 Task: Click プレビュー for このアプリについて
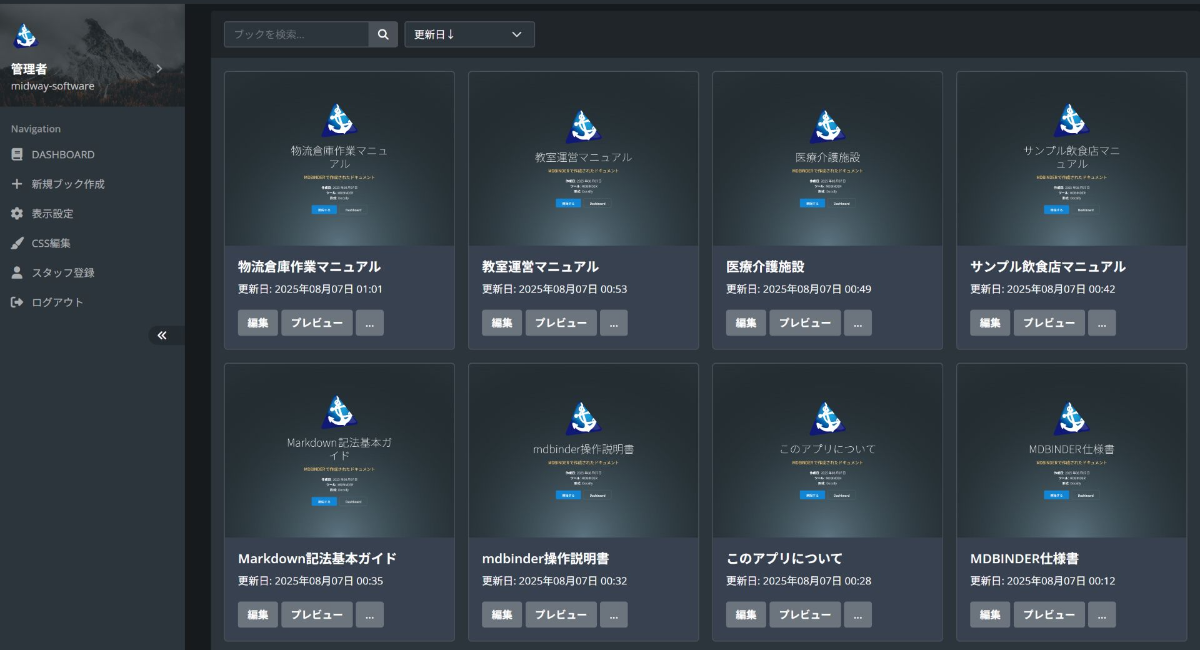(x=805, y=615)
